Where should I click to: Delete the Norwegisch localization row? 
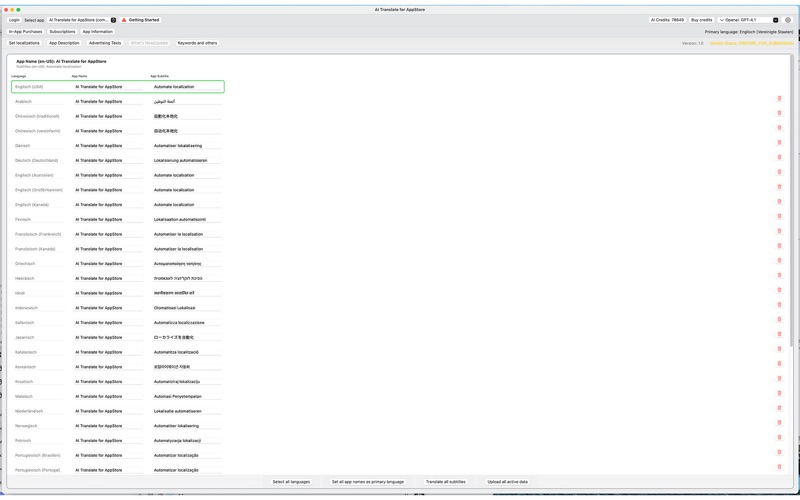pyautogui.click(x=779, y=422)
